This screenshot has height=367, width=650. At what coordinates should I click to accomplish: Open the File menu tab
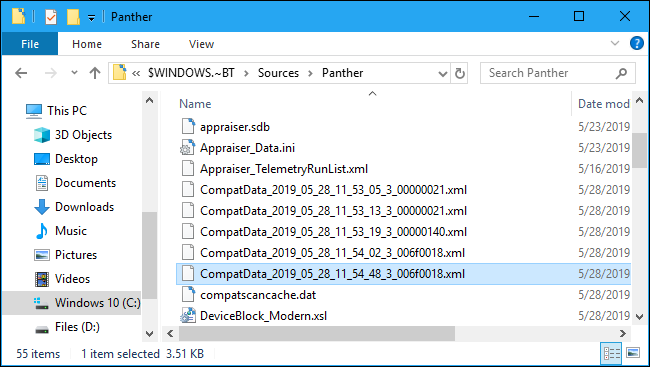(30, 44)
